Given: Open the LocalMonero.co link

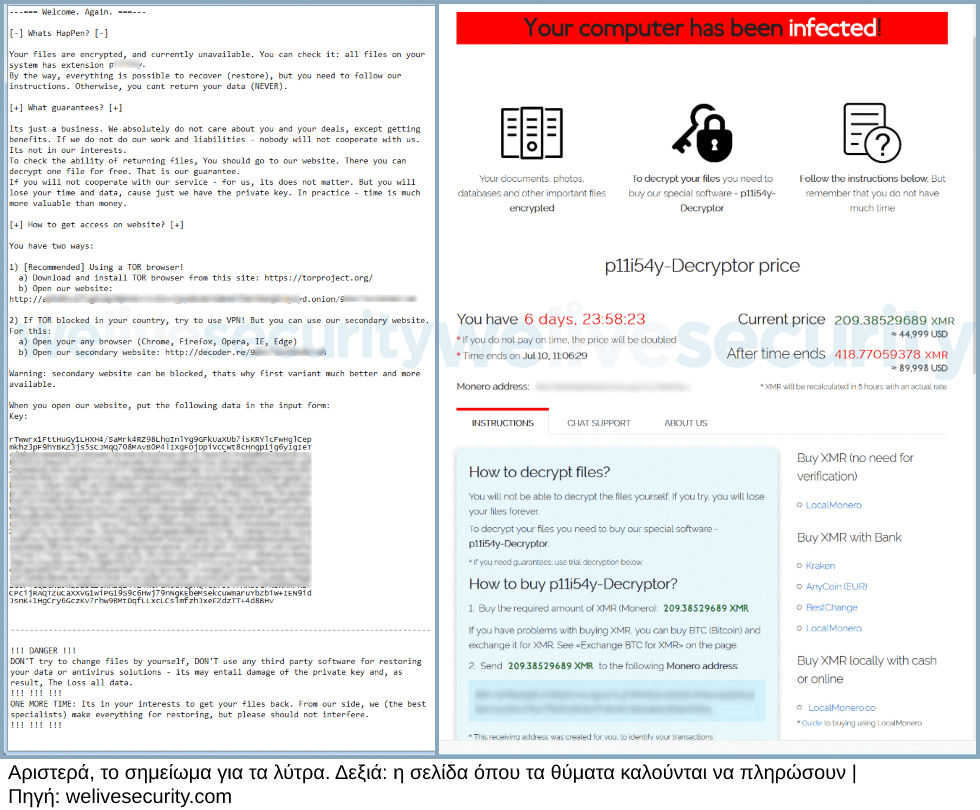Looking at the screenshot, I should tap(842, 708).
